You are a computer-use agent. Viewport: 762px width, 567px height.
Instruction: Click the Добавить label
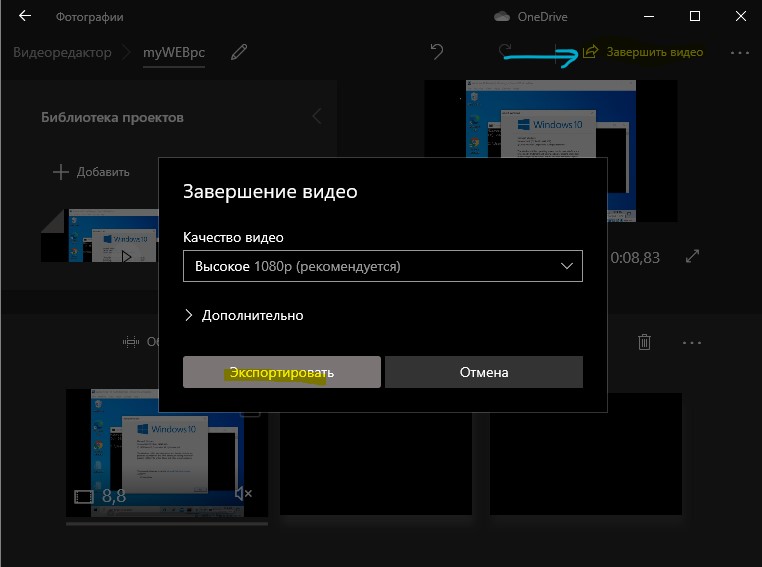coord(103,172)
